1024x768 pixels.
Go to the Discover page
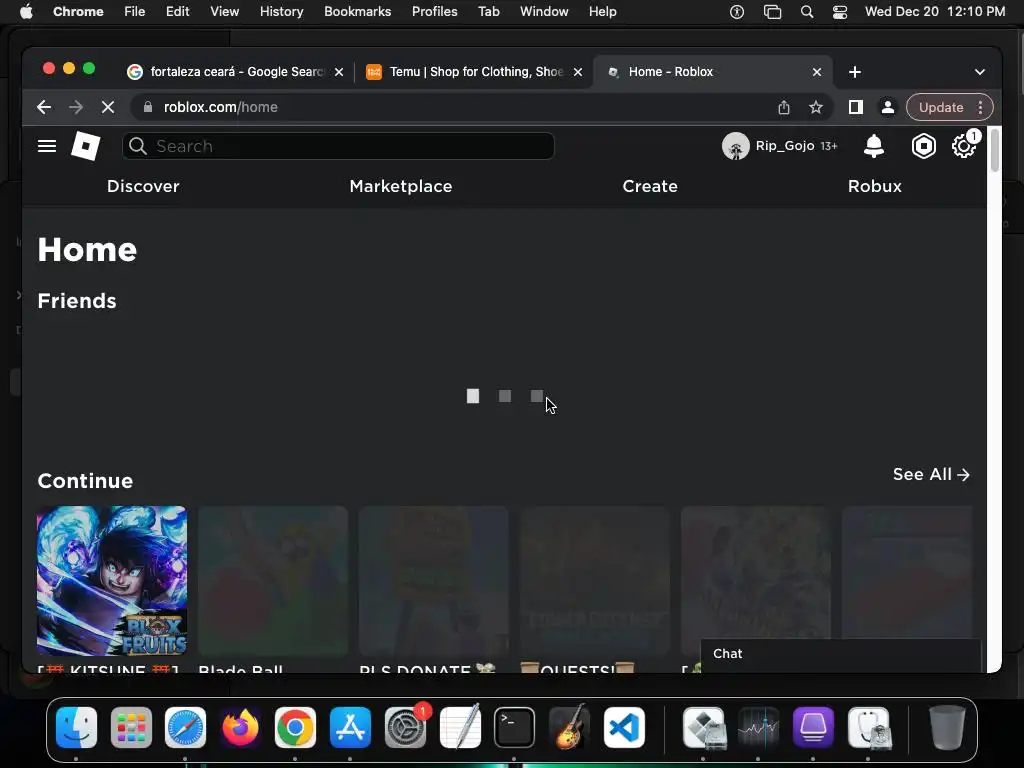[x=143, y=186]
